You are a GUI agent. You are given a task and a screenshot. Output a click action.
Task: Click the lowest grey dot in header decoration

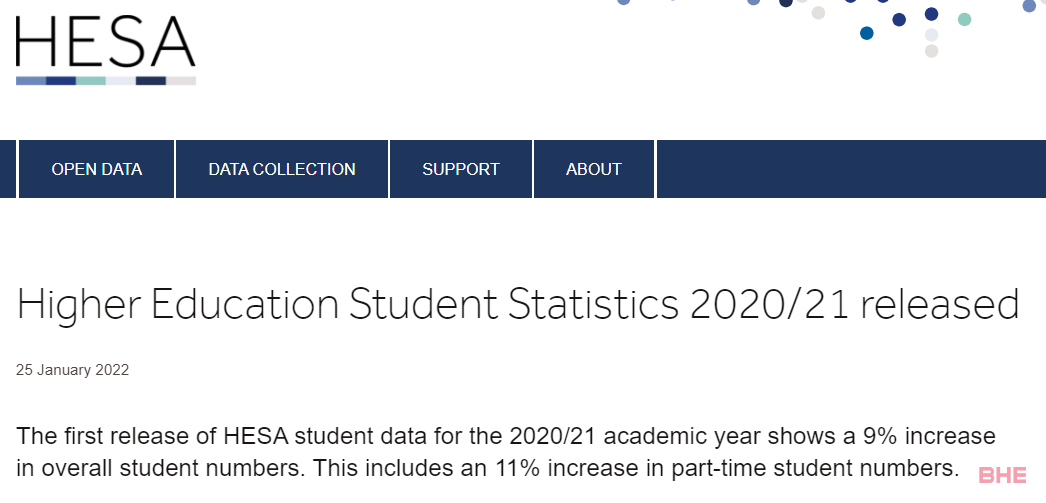pos(931,51)
